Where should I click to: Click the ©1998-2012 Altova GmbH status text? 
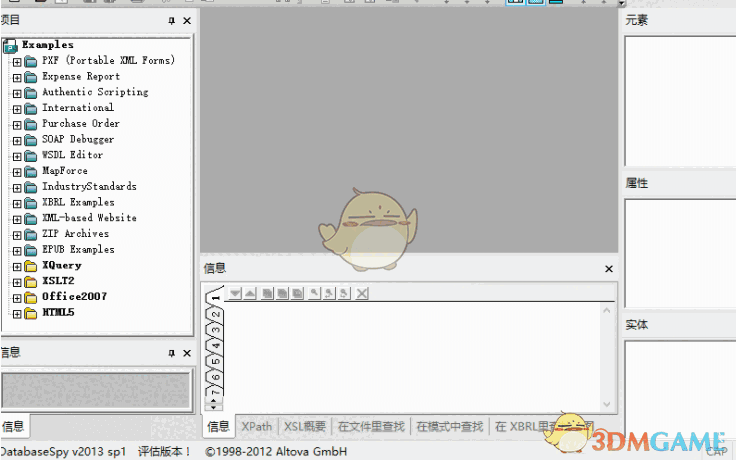(276, 452)
